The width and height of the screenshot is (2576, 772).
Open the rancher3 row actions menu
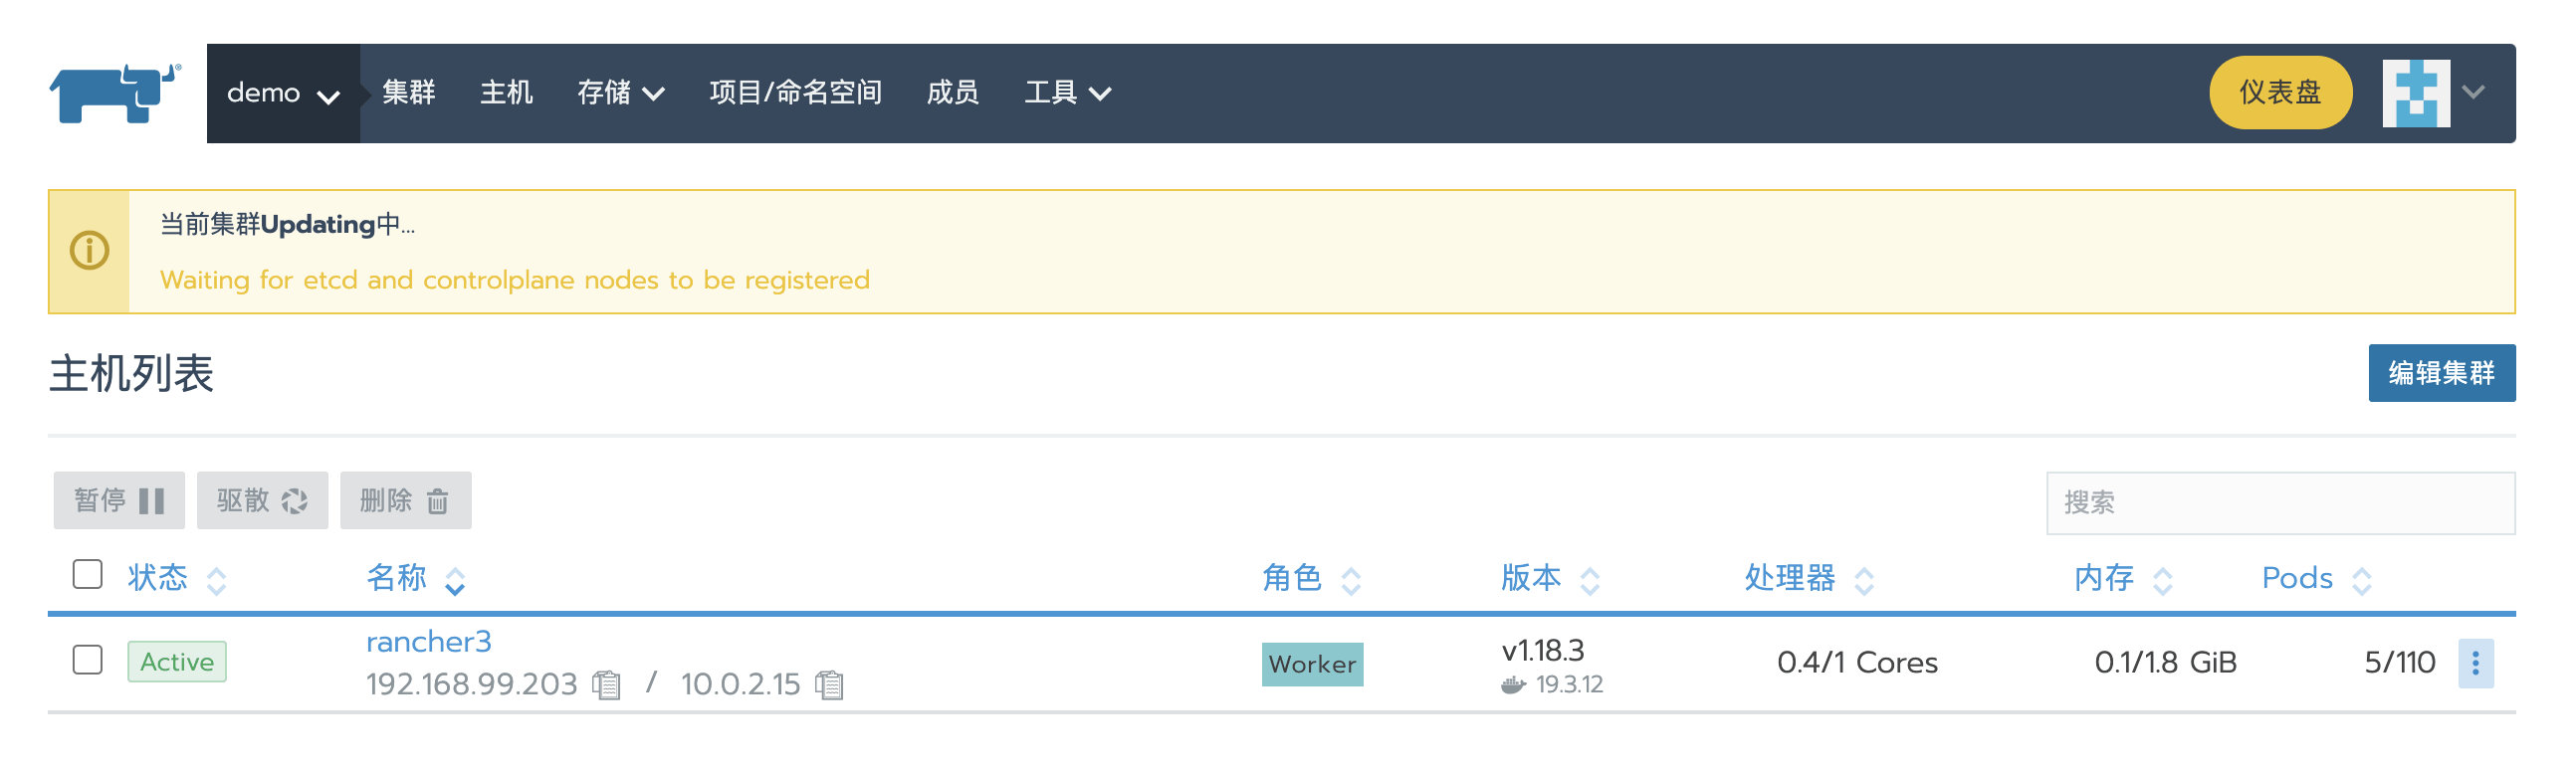[x=2475, y=663]
